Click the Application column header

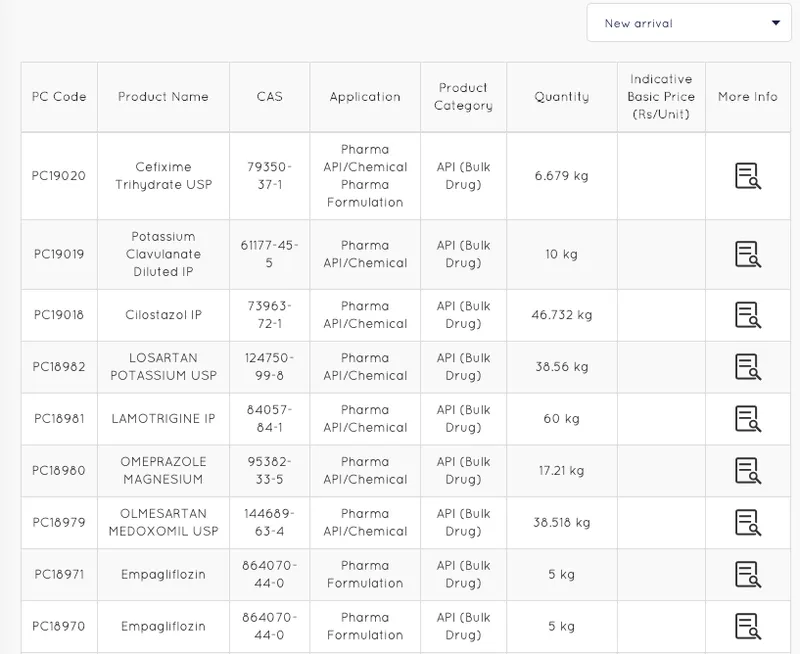pyautogui.click(x=365, y=97)
